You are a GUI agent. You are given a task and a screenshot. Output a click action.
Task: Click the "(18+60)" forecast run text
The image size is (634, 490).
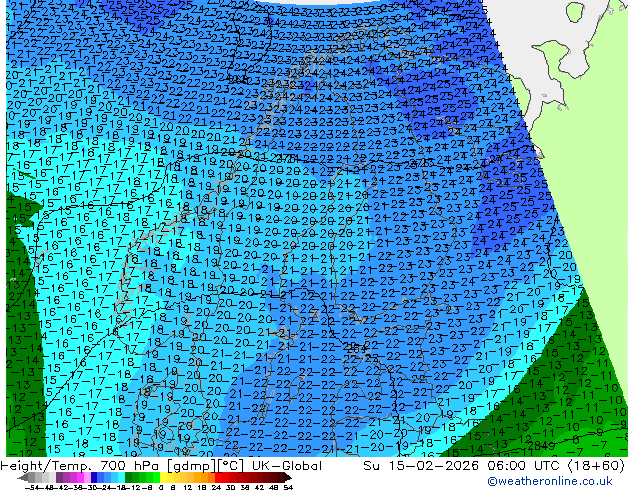(x=596, y=466)
